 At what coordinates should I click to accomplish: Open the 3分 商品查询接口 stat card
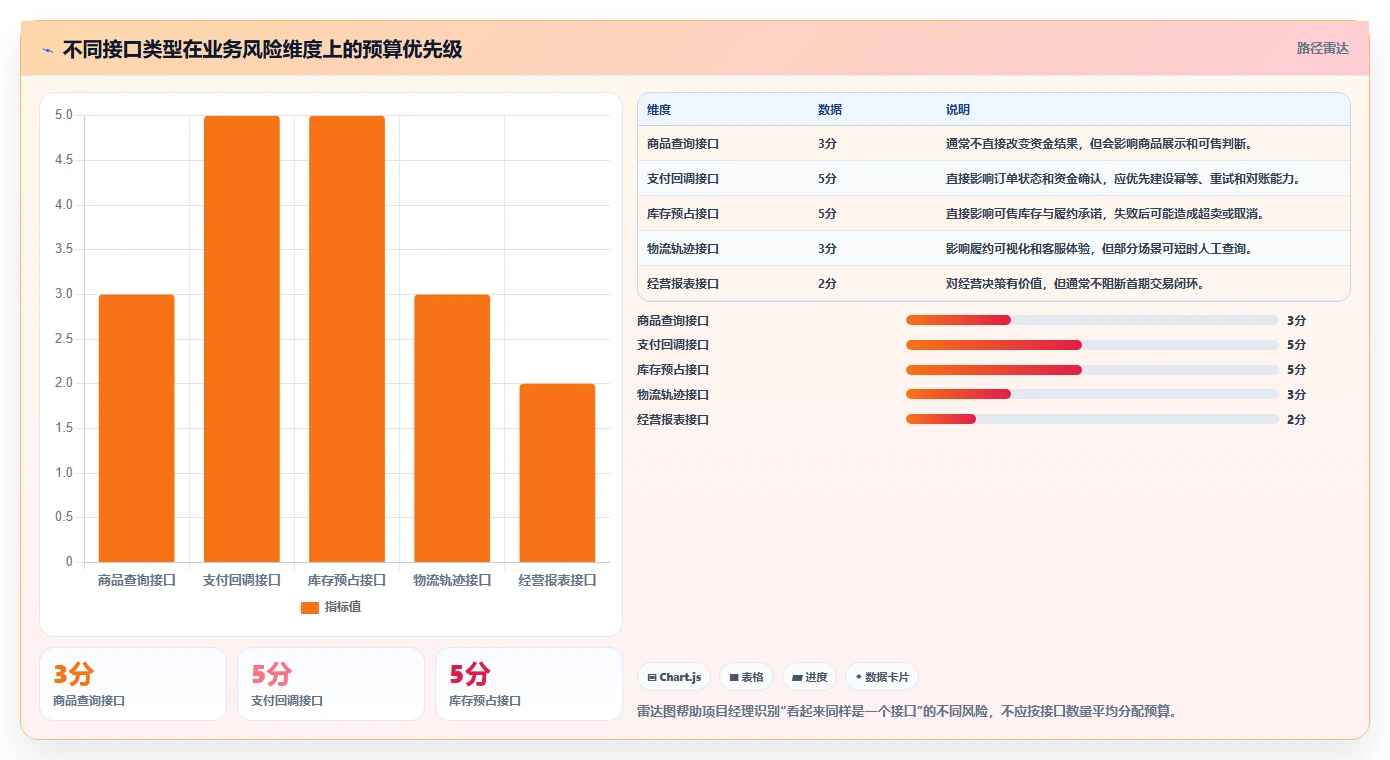(133, 684)
